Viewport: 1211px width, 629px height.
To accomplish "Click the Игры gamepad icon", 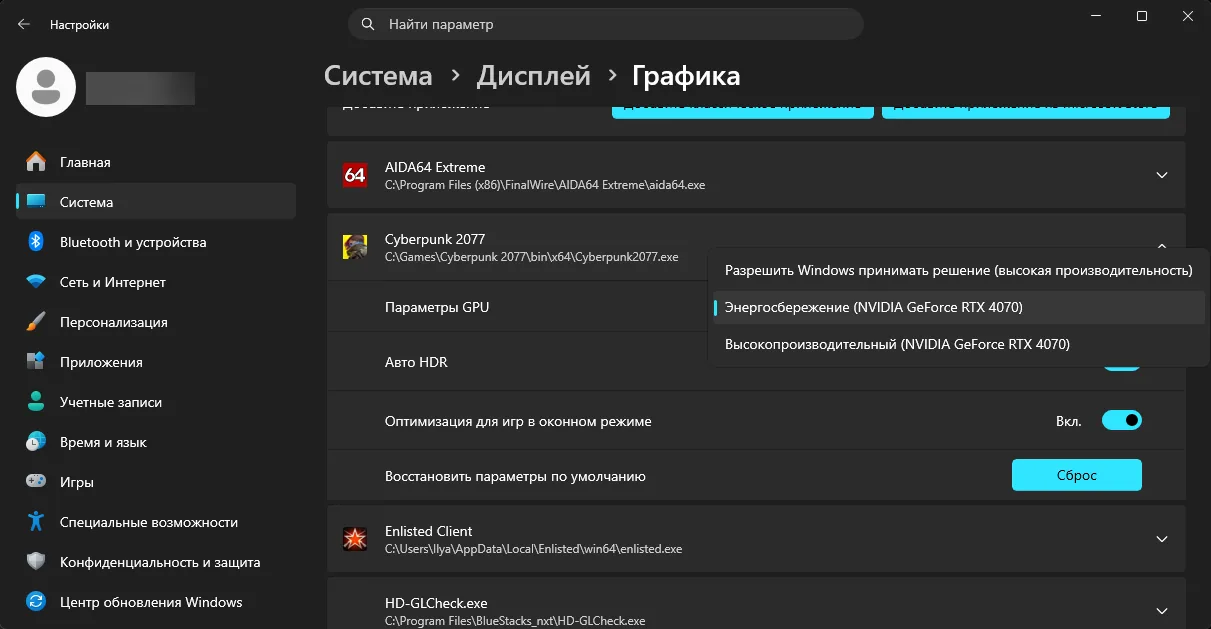I will (x=36, y=482).
